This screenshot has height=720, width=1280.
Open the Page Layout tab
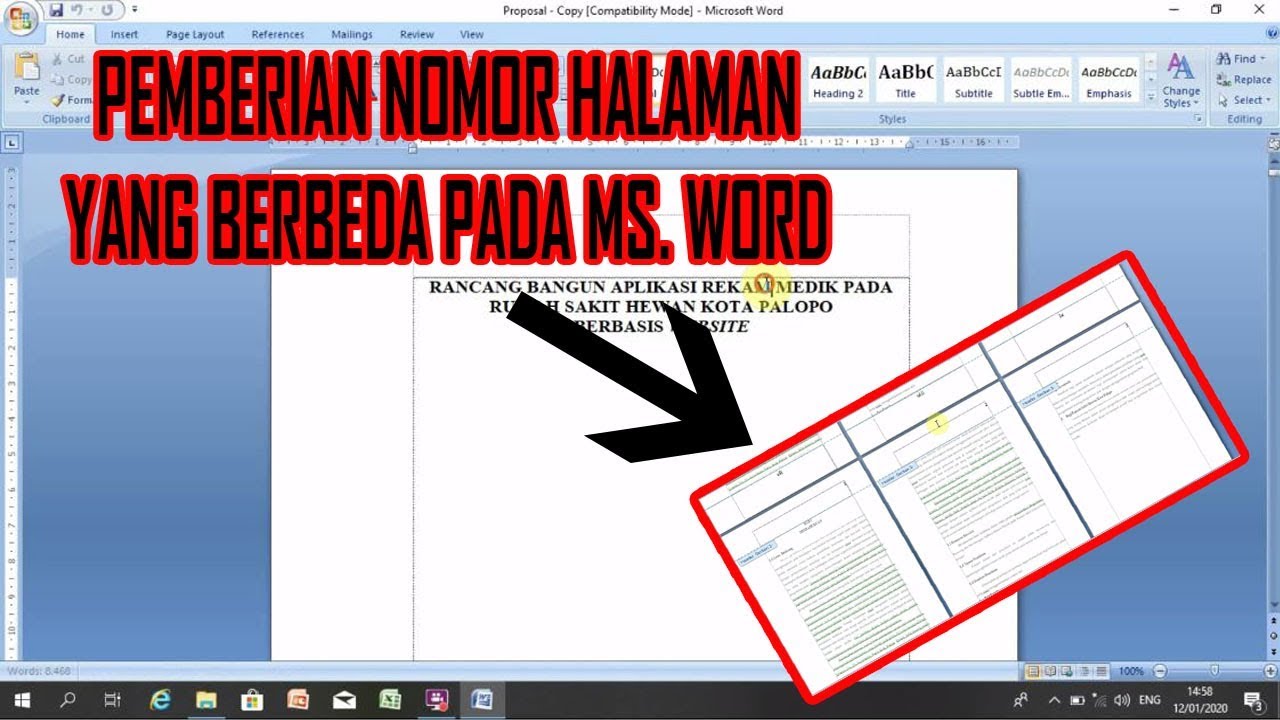195,34
